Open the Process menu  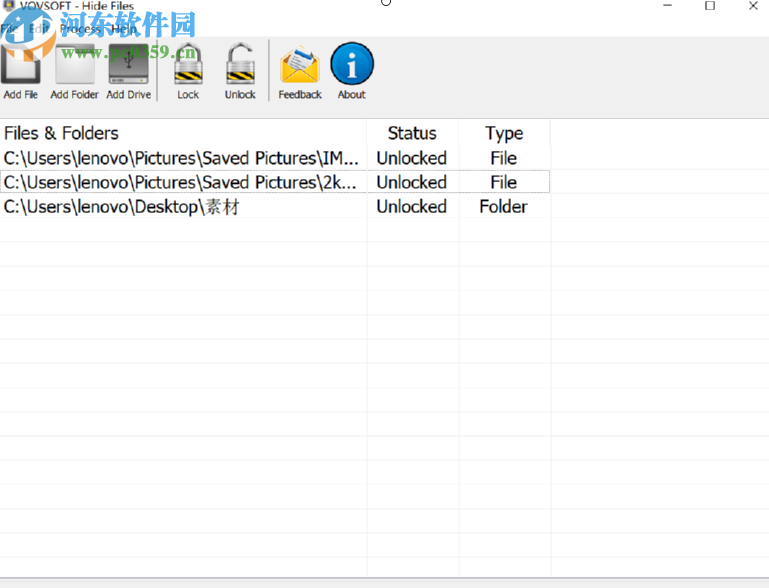point(80,29)
